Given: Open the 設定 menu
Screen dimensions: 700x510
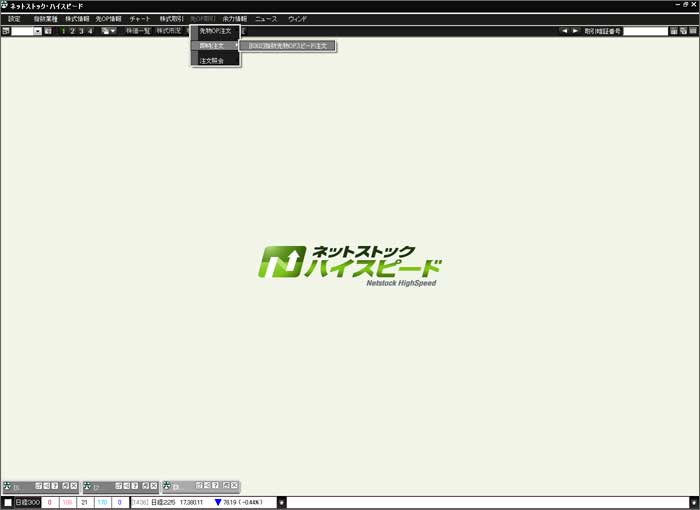Looking at the screenshot, I should pyautogui.click(x=14, y=19).
